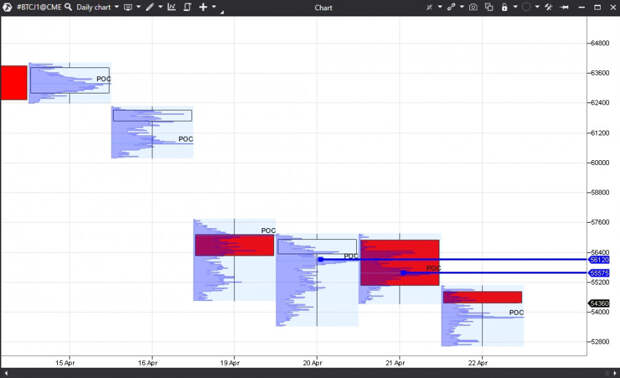
Task: Click the #BTCJ1@CME instrument label
Action: (39, 7)
